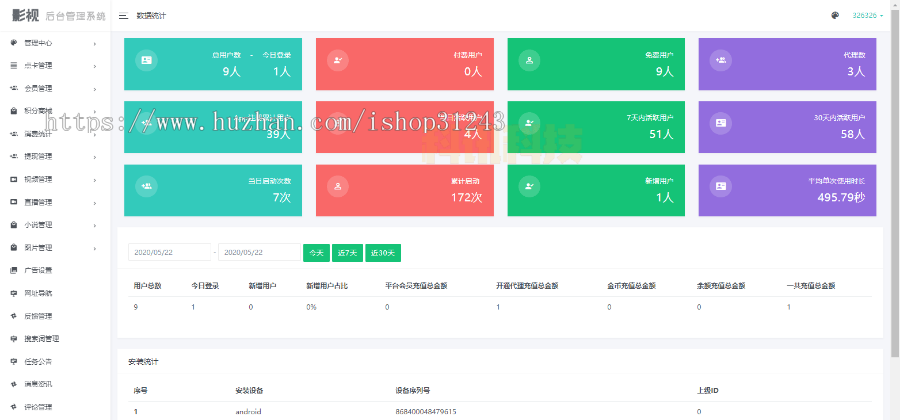This screenshot has height=420, width=900.
Task: Click the 当日启动次数 card icon
Action: point(147,186)
